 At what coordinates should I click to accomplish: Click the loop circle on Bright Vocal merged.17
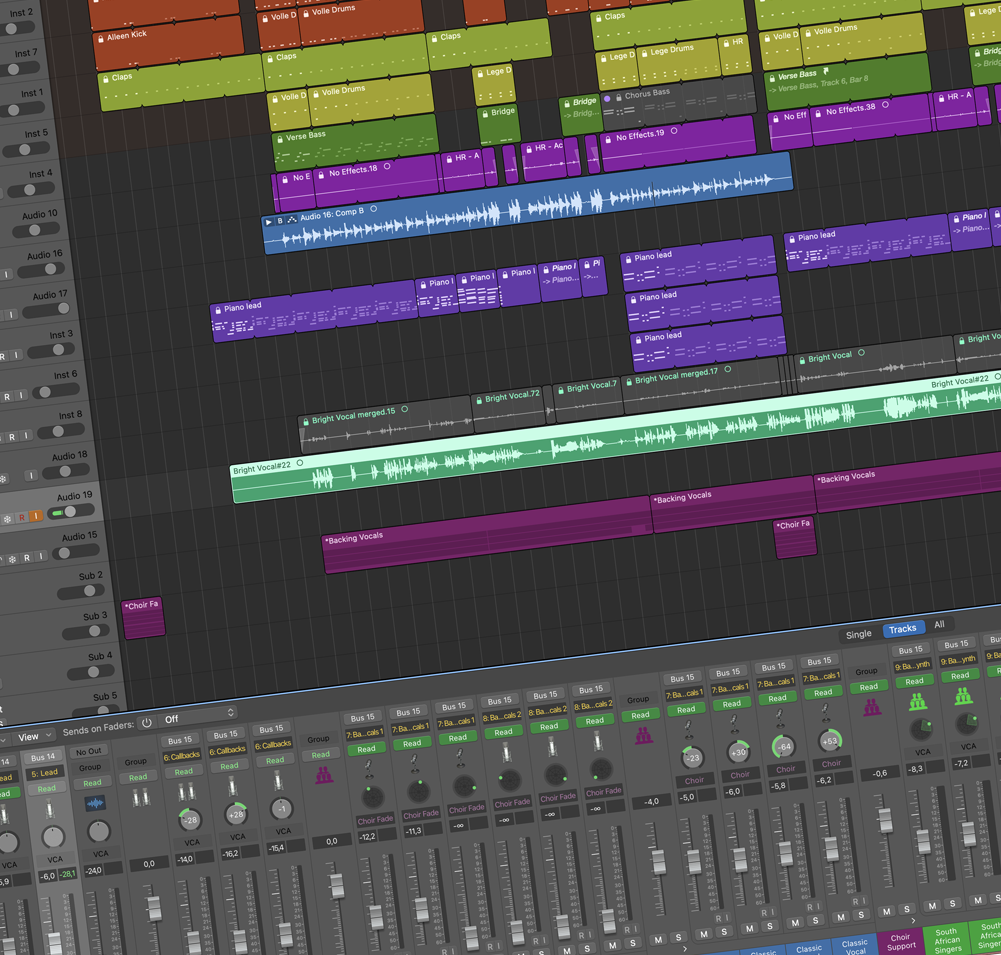tap(728, 369)
